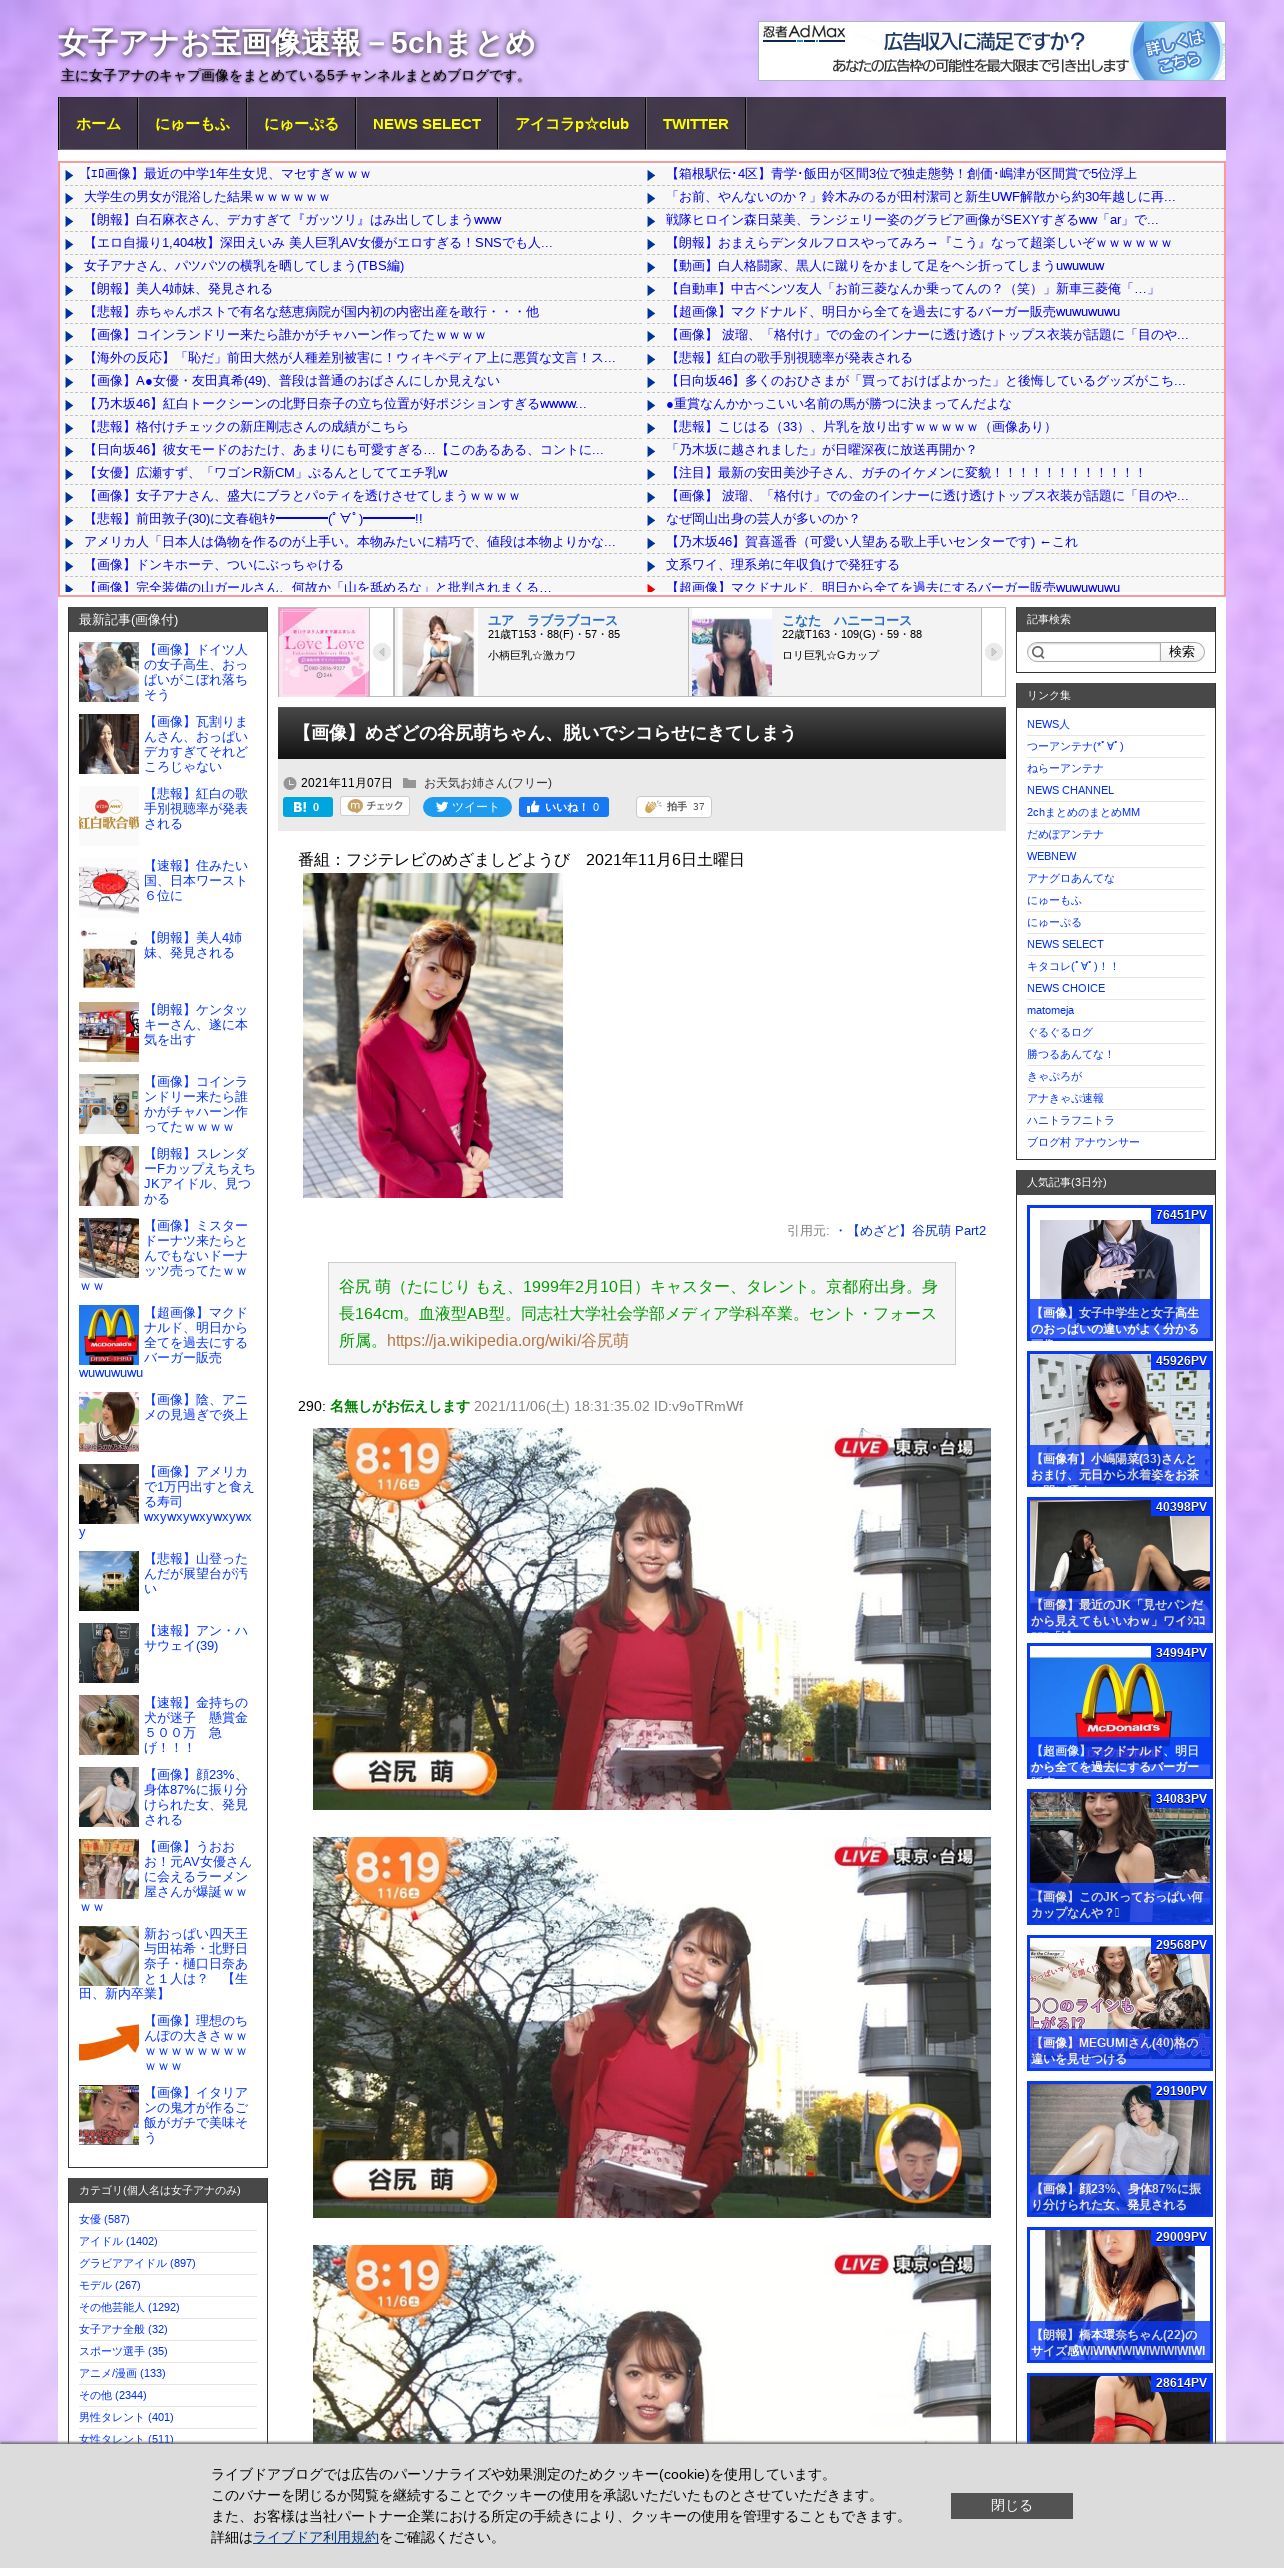Open the ライブドア利用規約 link

(316, 2537)
